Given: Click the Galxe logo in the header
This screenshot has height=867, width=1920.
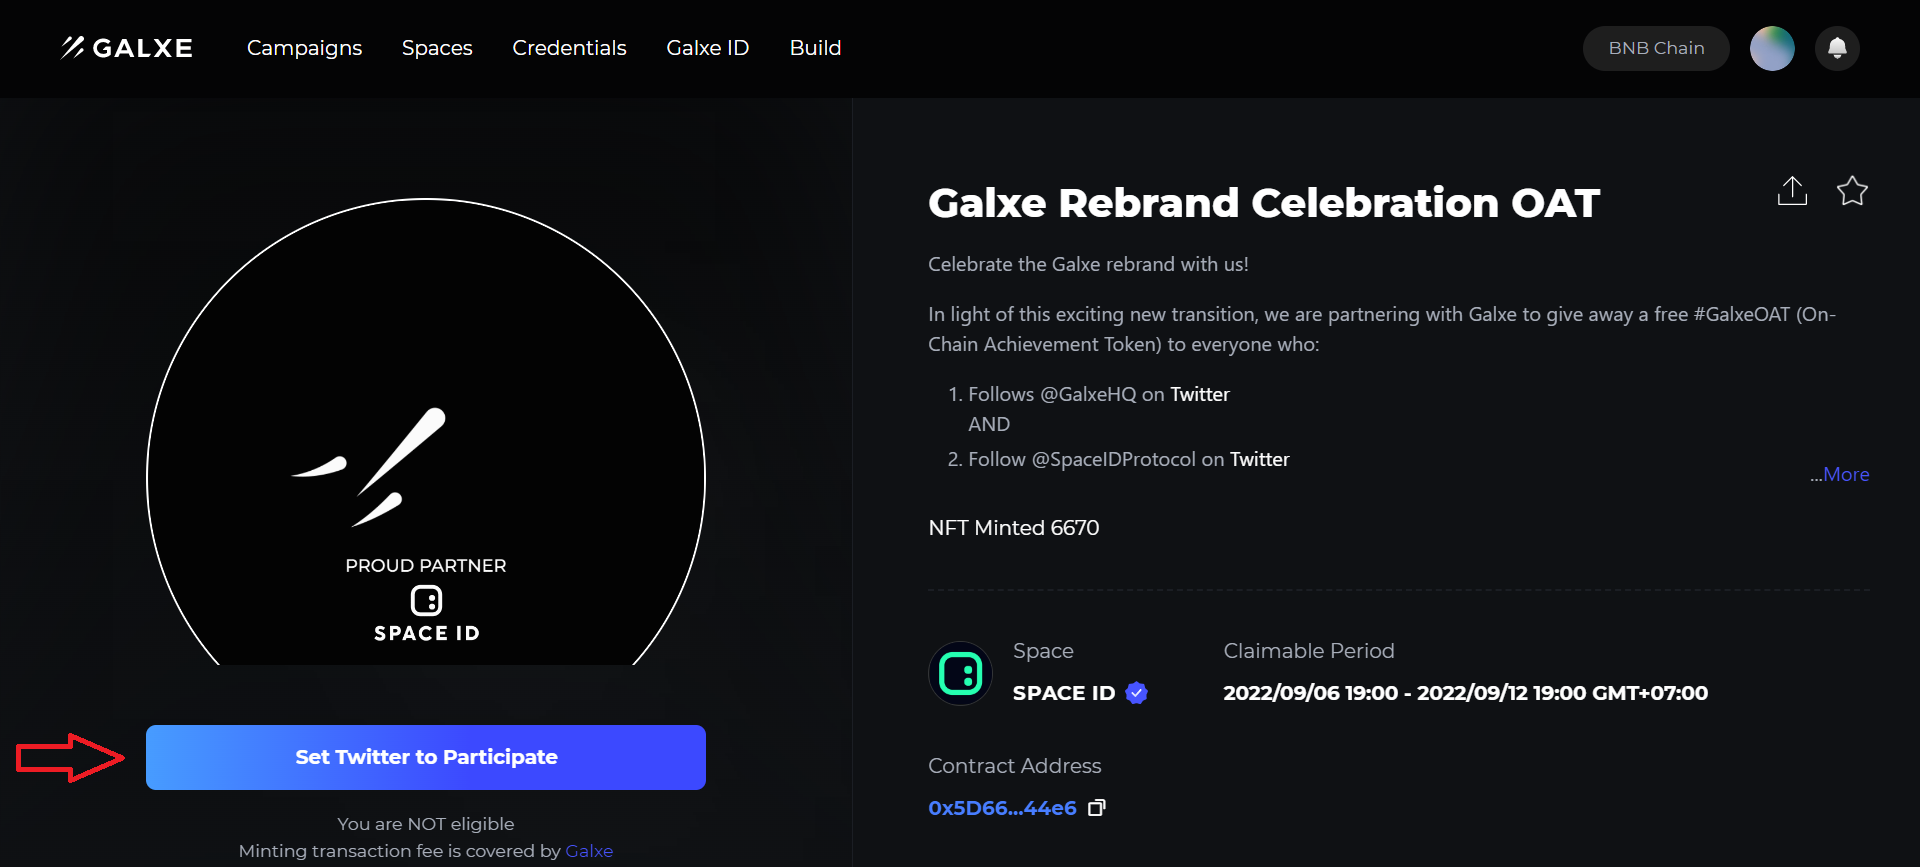Looking at the screenshot, I should 126,48.
